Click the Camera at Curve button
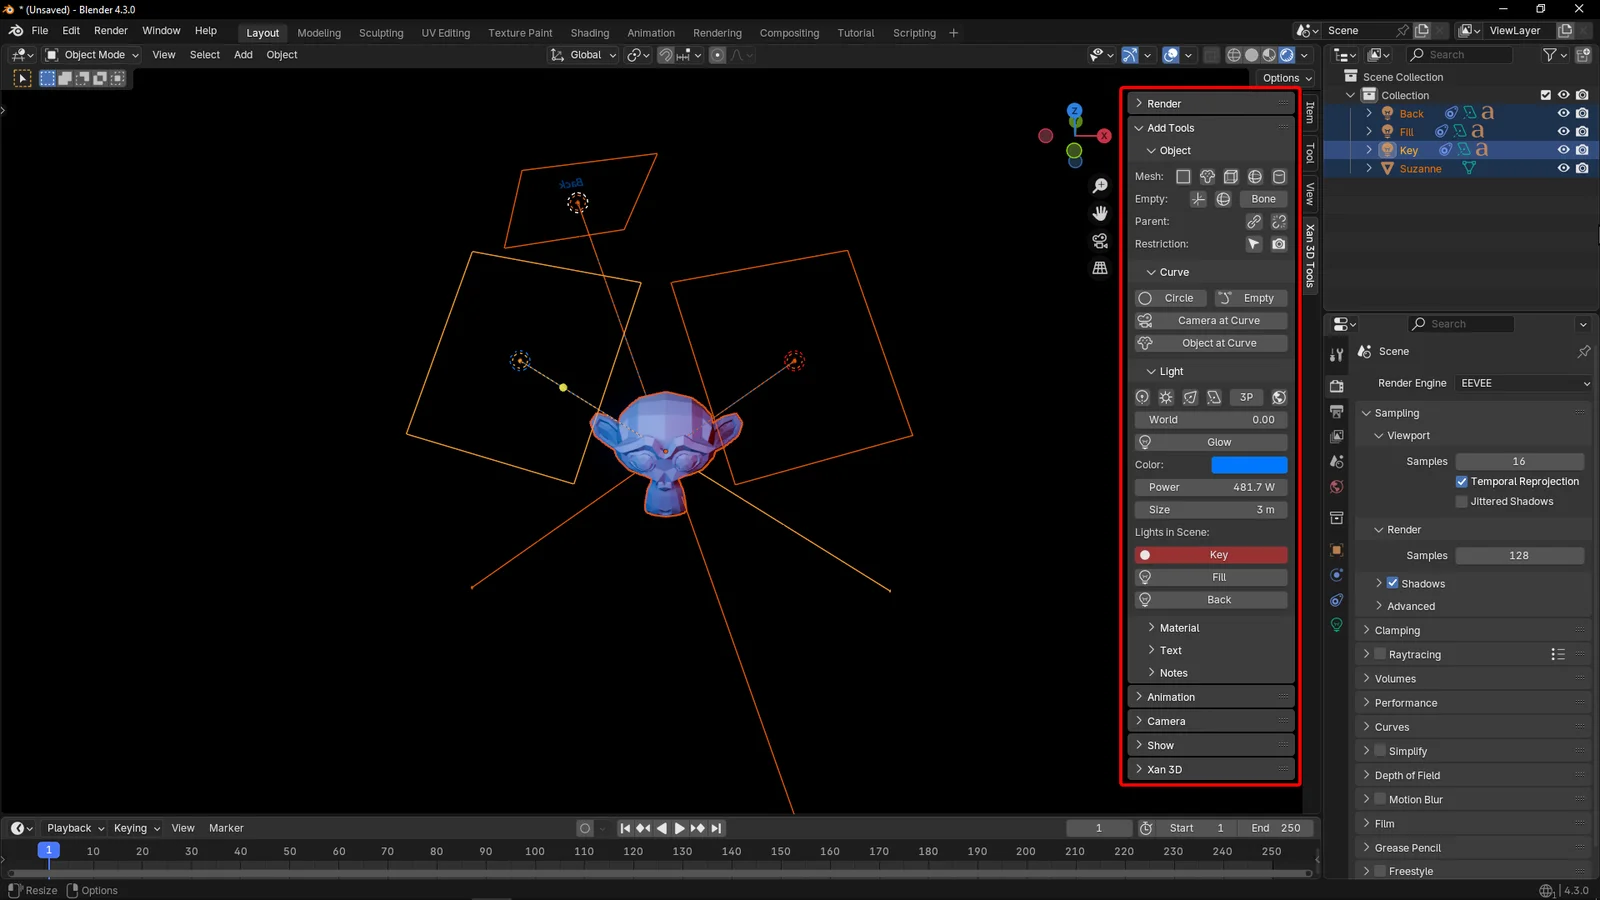The width and height of the screenshot is (1600, 900). pyautogui.click(x=1210, y=320)
